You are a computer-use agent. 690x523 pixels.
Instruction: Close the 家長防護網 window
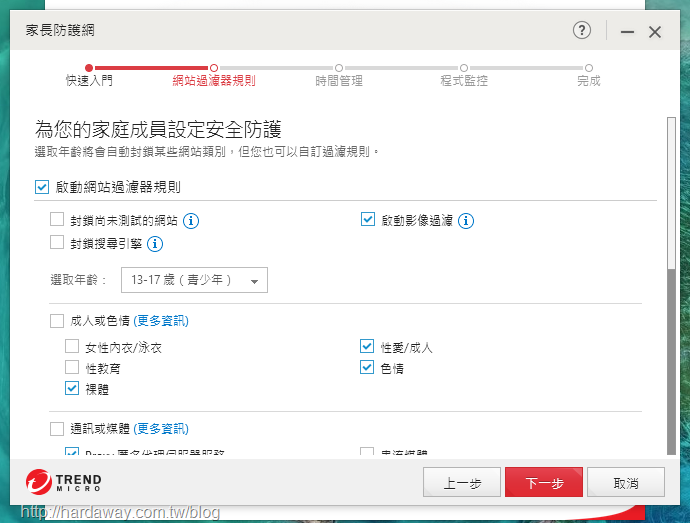click(655, 32)
